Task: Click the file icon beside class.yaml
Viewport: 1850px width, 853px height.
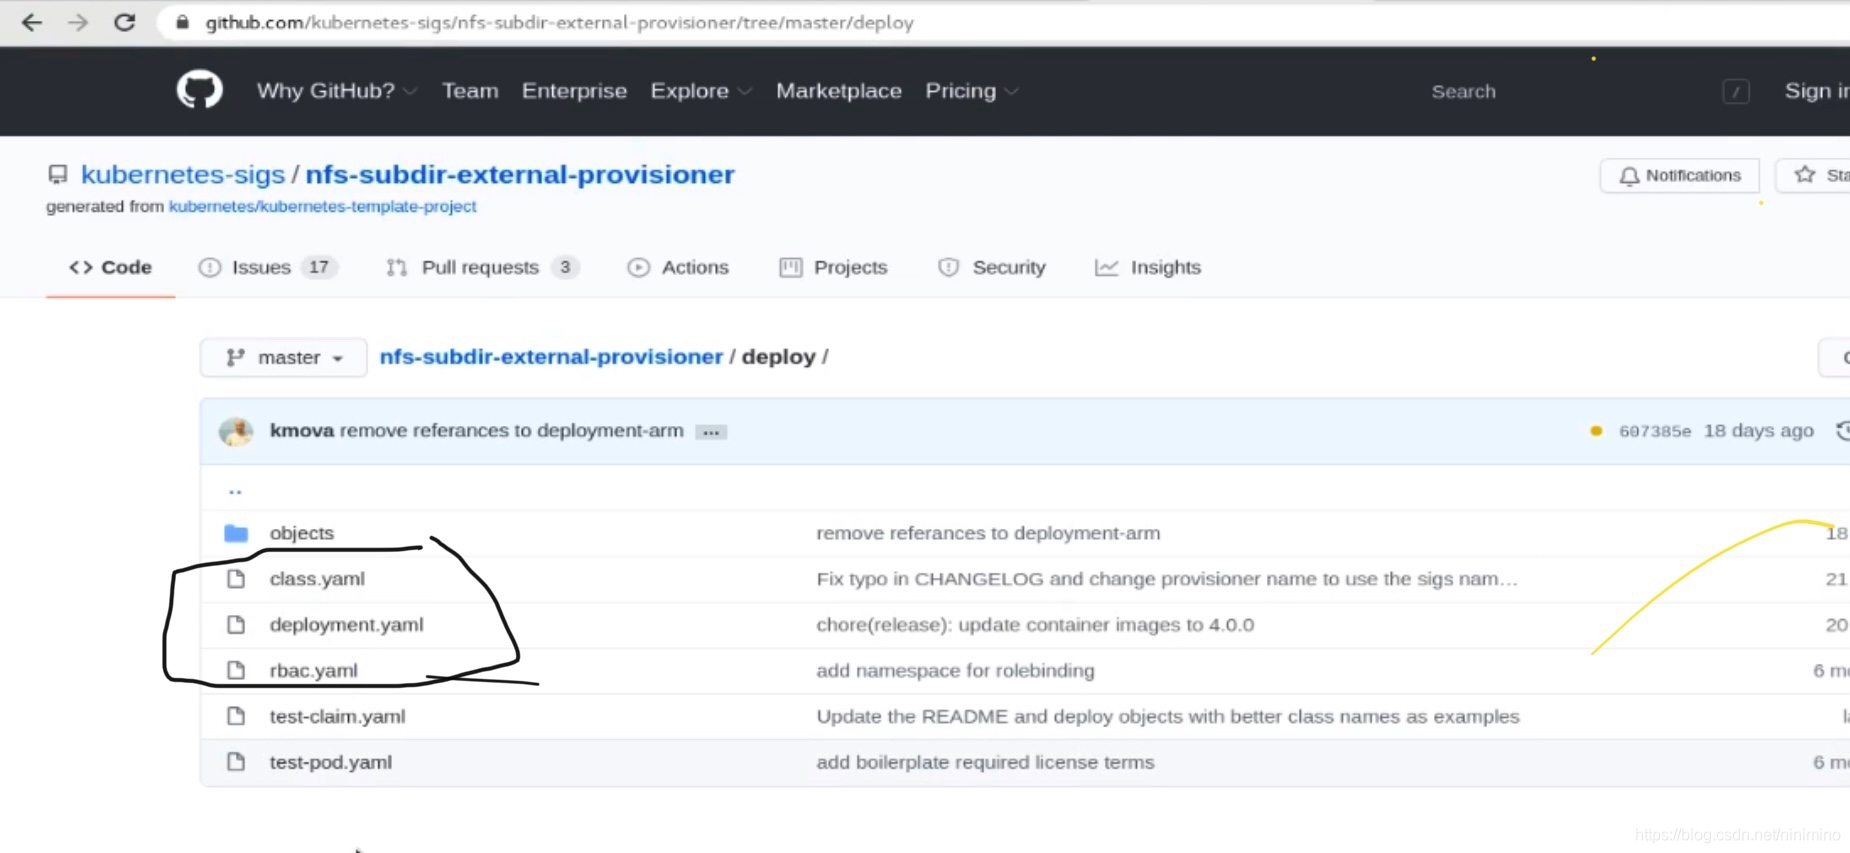Action: pyautogui.click(x=236, y=579)
